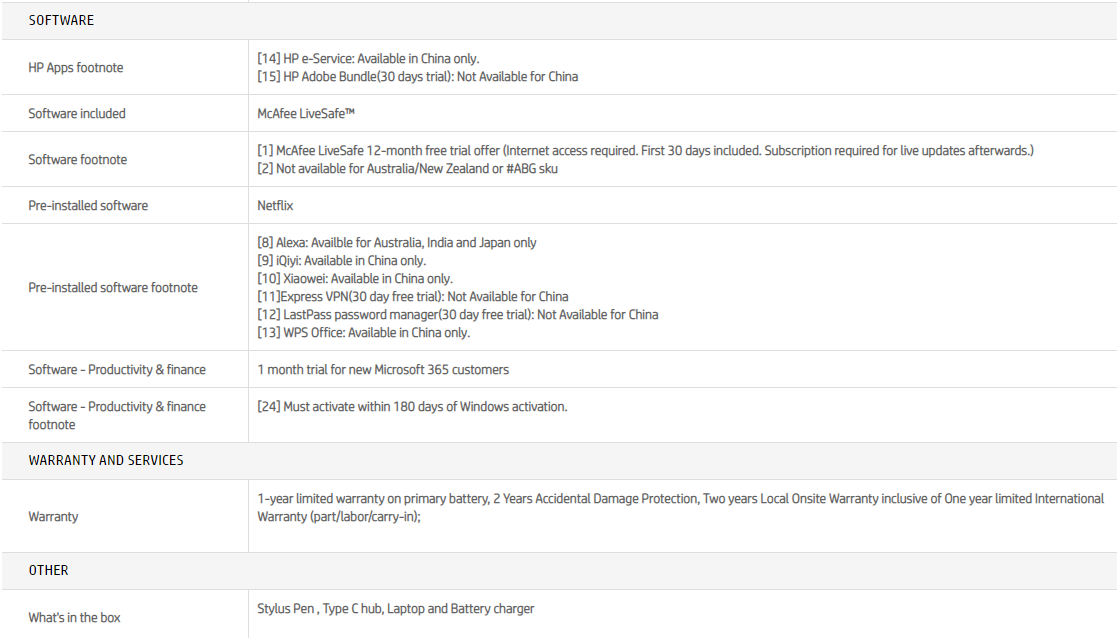Select the Stylus Pen, Type C hub box contents
The width and height of the screenshot is (1117, 638).
click(x=395, y=609)
